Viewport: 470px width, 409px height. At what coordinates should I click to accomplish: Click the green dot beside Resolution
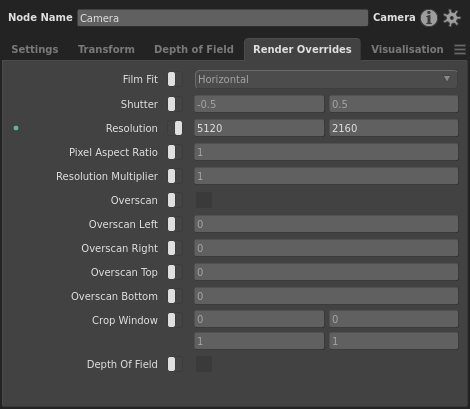(16, 128)
